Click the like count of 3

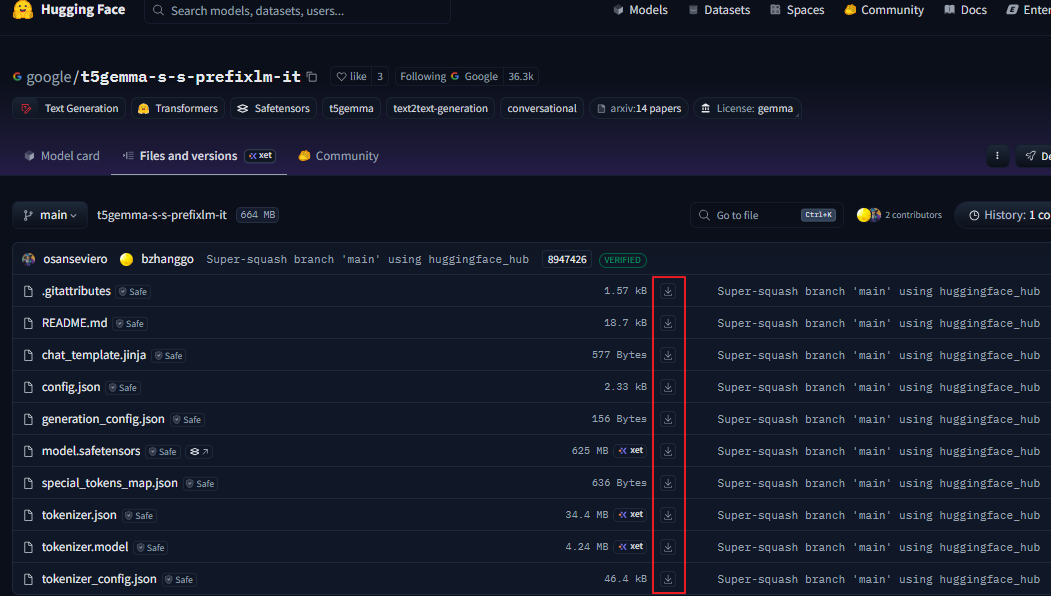[x=380, y=76]
